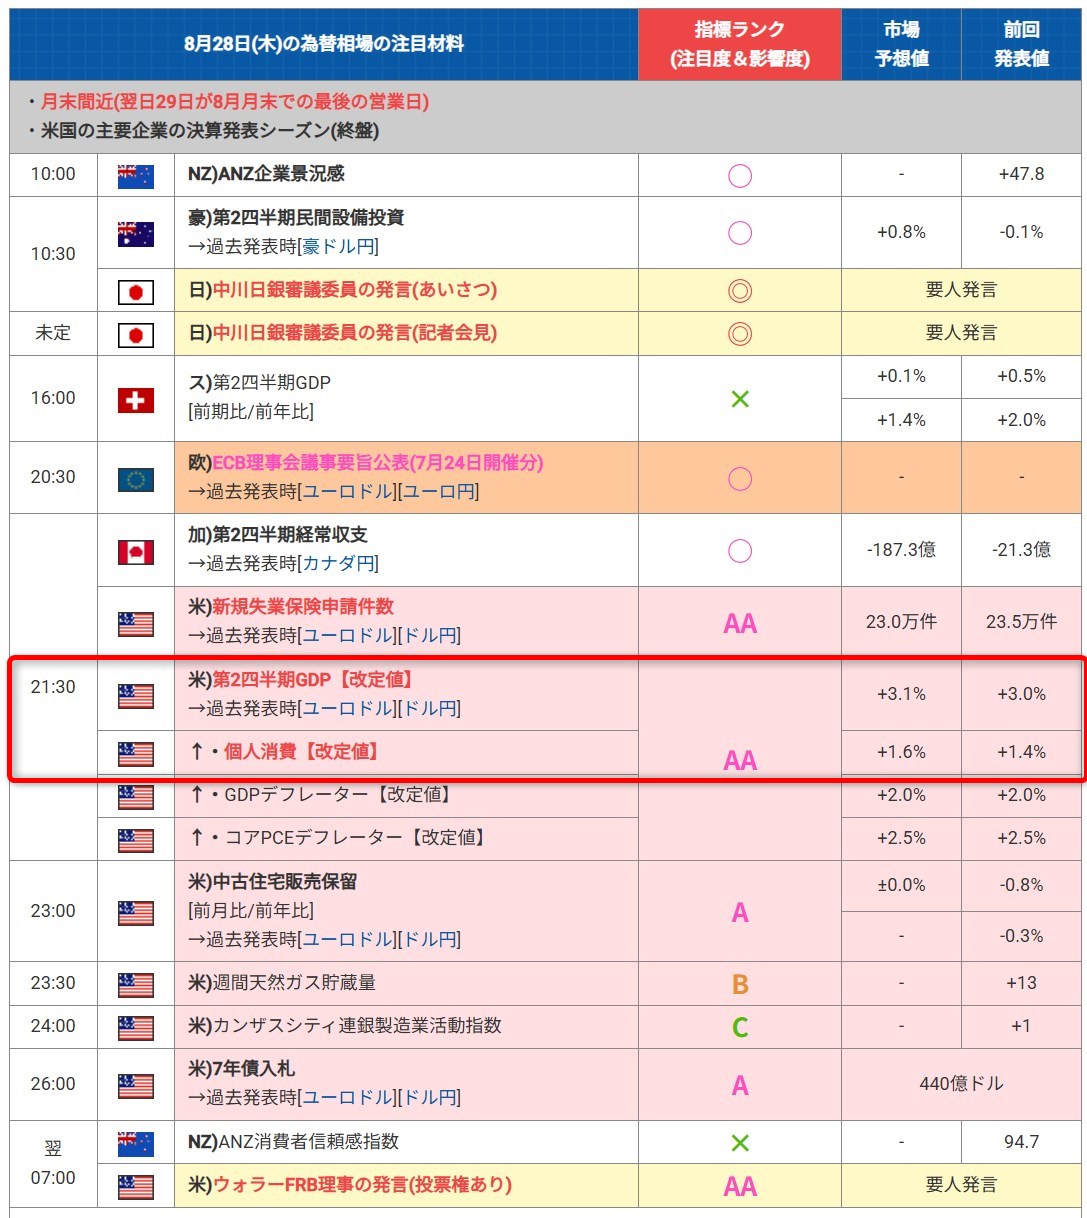Click the 前回発表値 column header
This screenshot has width=1087, height=1218.
1021,44
